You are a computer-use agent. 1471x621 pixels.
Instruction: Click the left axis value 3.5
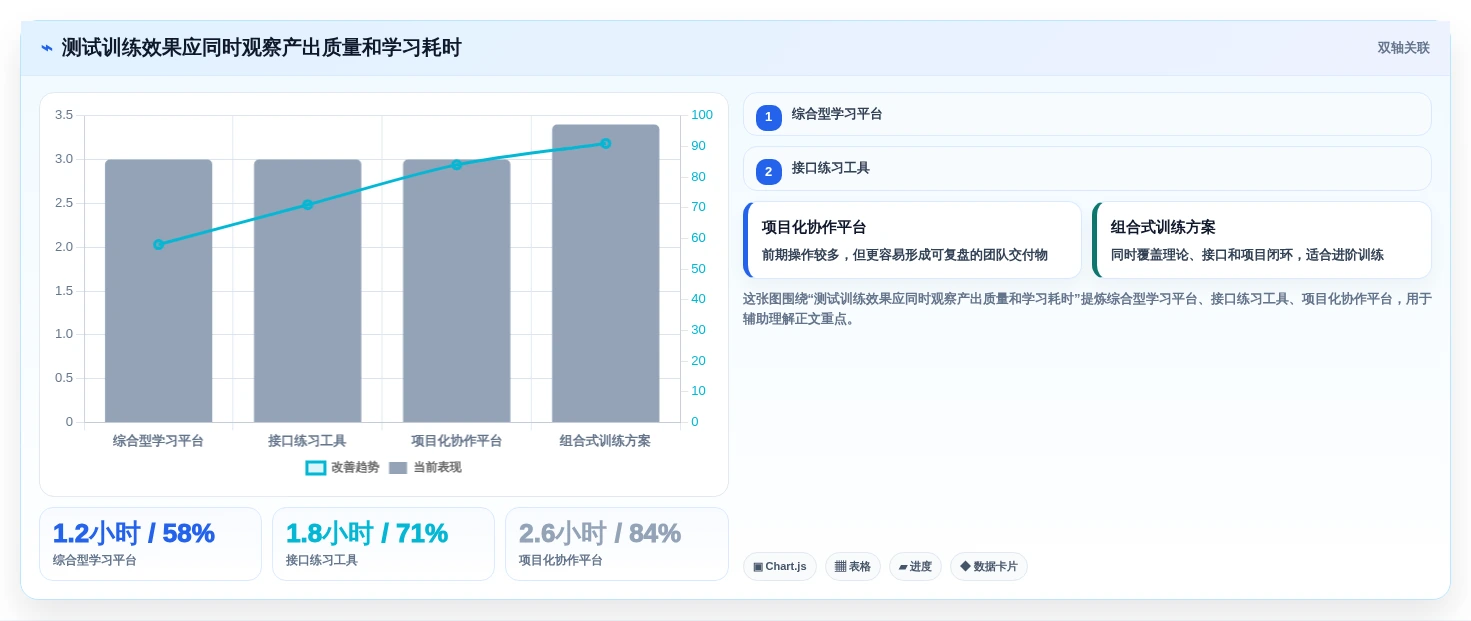64,115
